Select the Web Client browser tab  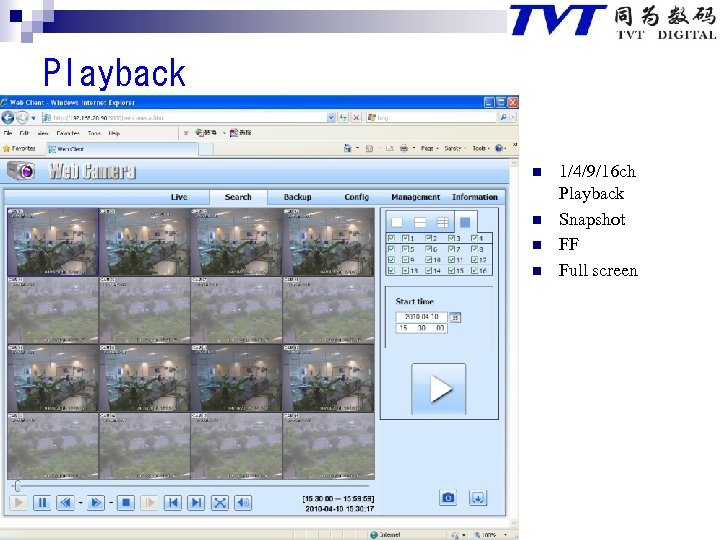122,149
